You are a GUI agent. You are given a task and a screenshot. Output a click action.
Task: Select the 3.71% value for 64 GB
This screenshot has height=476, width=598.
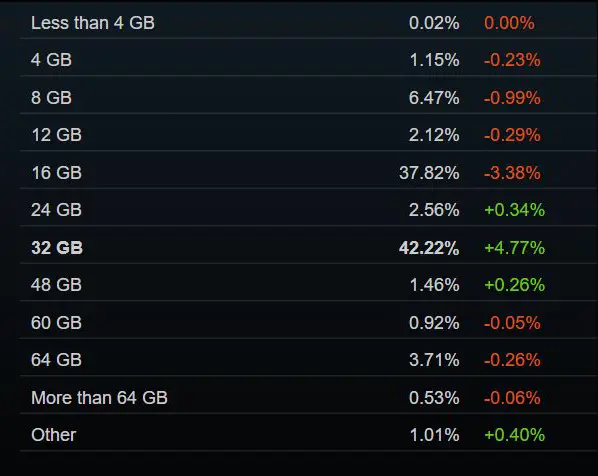pyautogui.click(x=434, y=360)
